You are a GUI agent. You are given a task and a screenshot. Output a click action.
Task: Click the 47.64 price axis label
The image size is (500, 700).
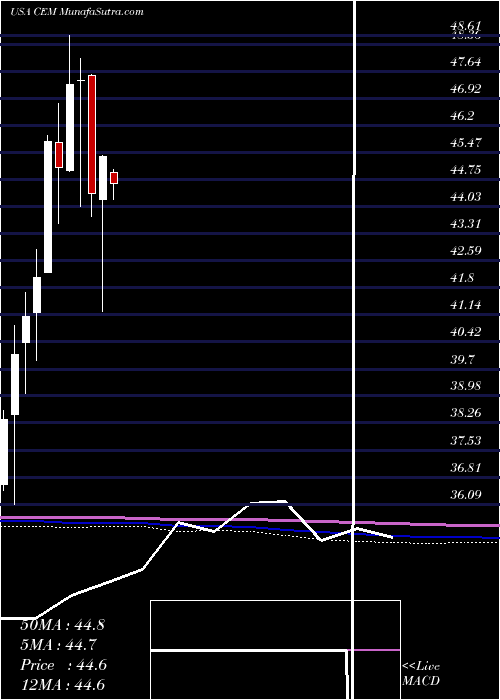465,61
